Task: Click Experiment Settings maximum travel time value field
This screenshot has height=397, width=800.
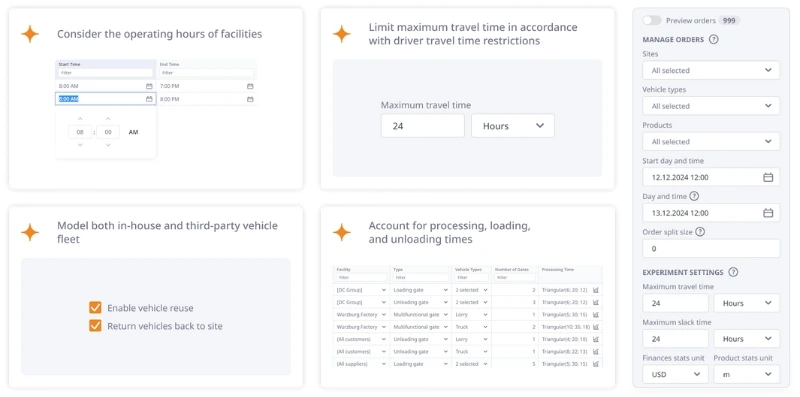Action: coord(675,303)
